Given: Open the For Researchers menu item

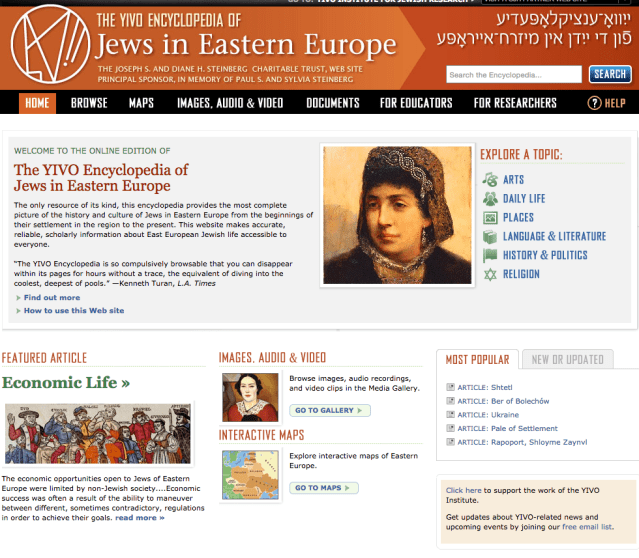Looking at the screenshot, I should point(515,103).
